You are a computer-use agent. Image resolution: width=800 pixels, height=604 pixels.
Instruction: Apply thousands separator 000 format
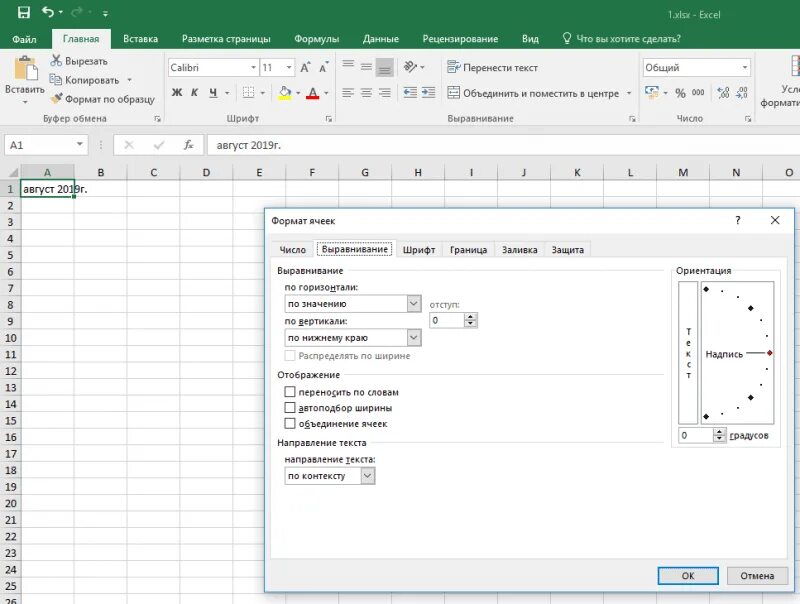pos(698,92)
